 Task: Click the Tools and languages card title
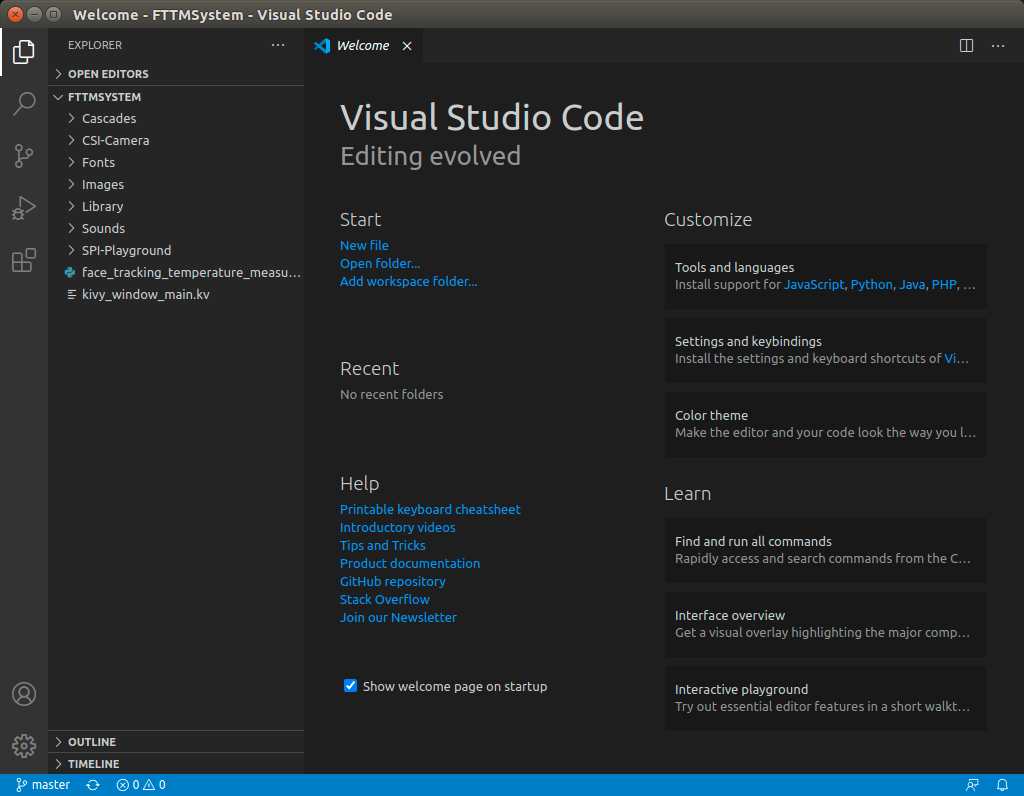734,268
